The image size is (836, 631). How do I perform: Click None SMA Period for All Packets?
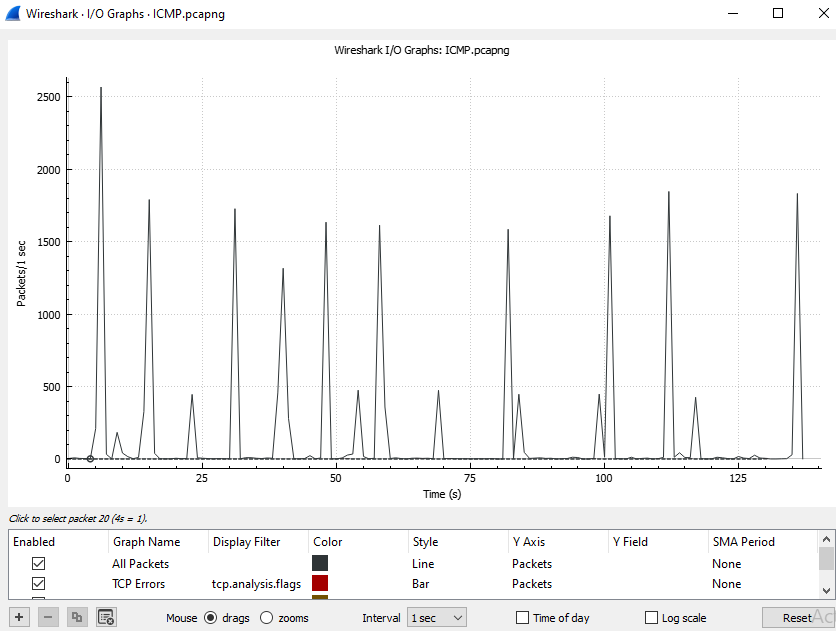coord(727,564)
